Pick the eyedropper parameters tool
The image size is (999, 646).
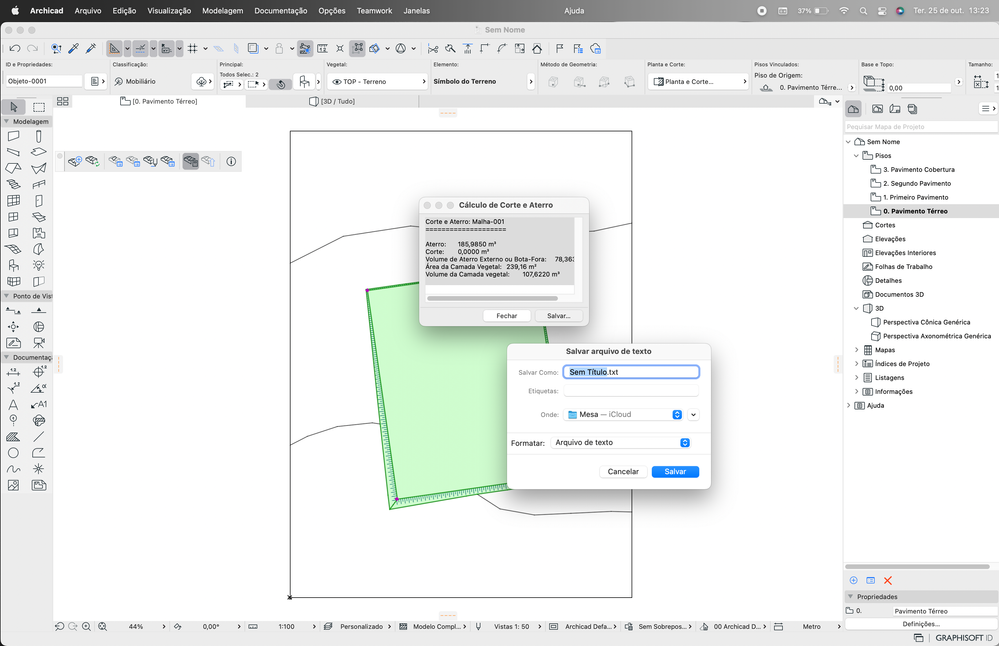(x=74, y=48)
